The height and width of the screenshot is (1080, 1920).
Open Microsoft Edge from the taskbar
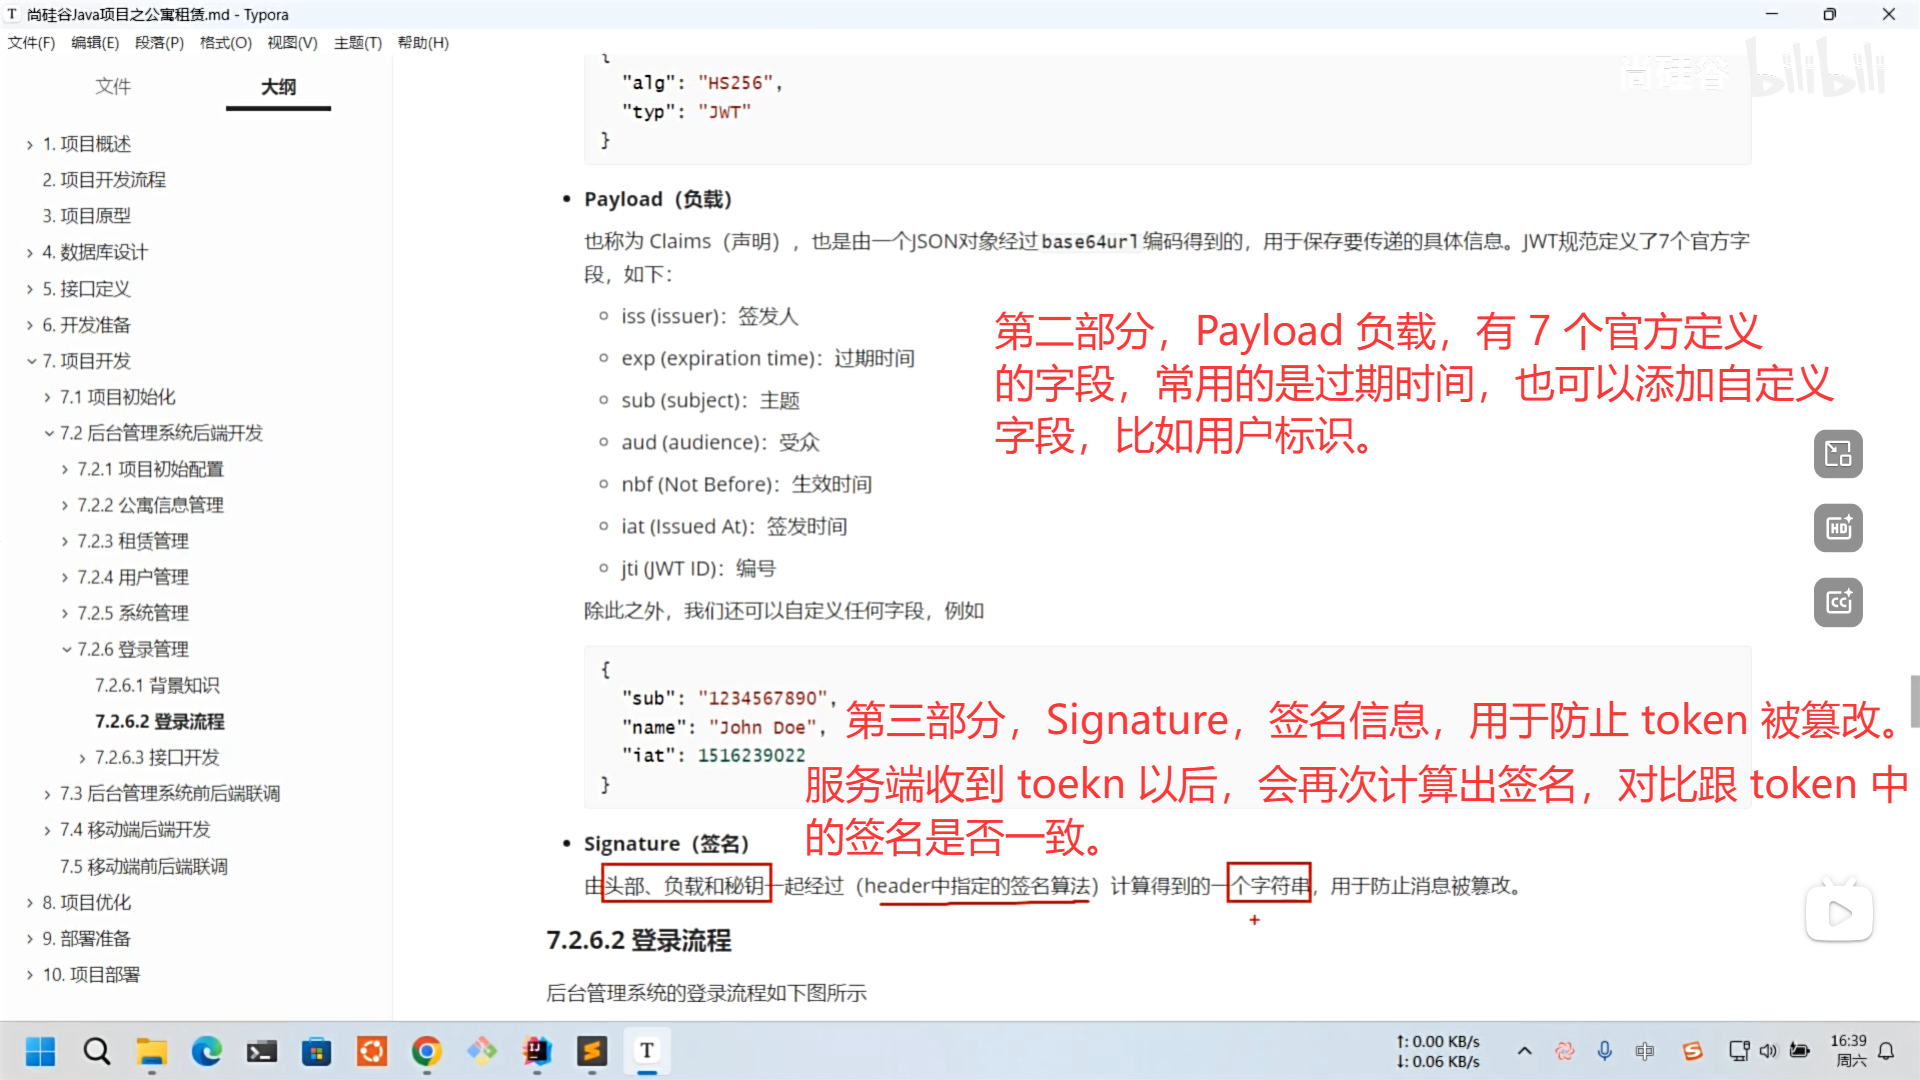[x=207, y=1051]
